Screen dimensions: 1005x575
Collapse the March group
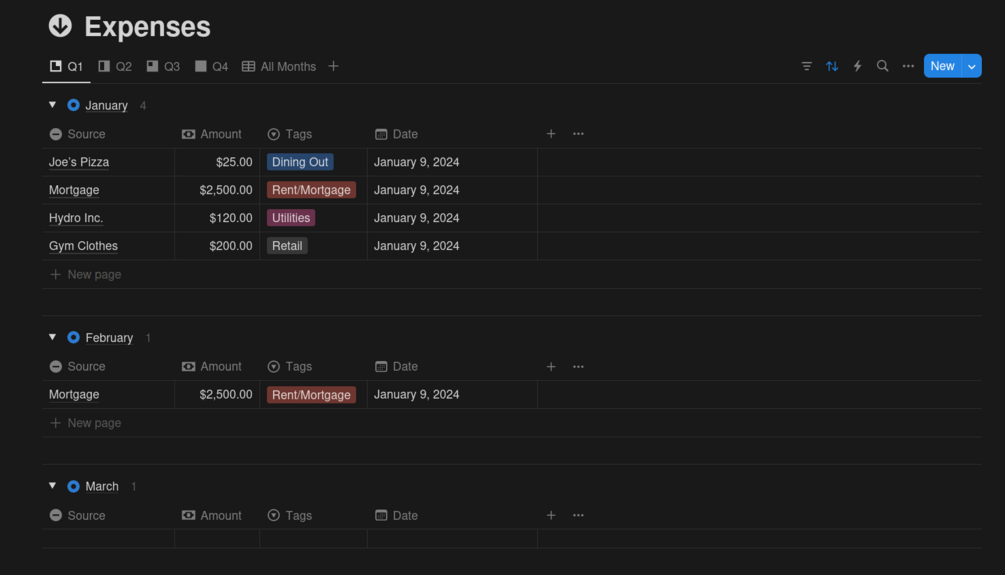point(53,486)
